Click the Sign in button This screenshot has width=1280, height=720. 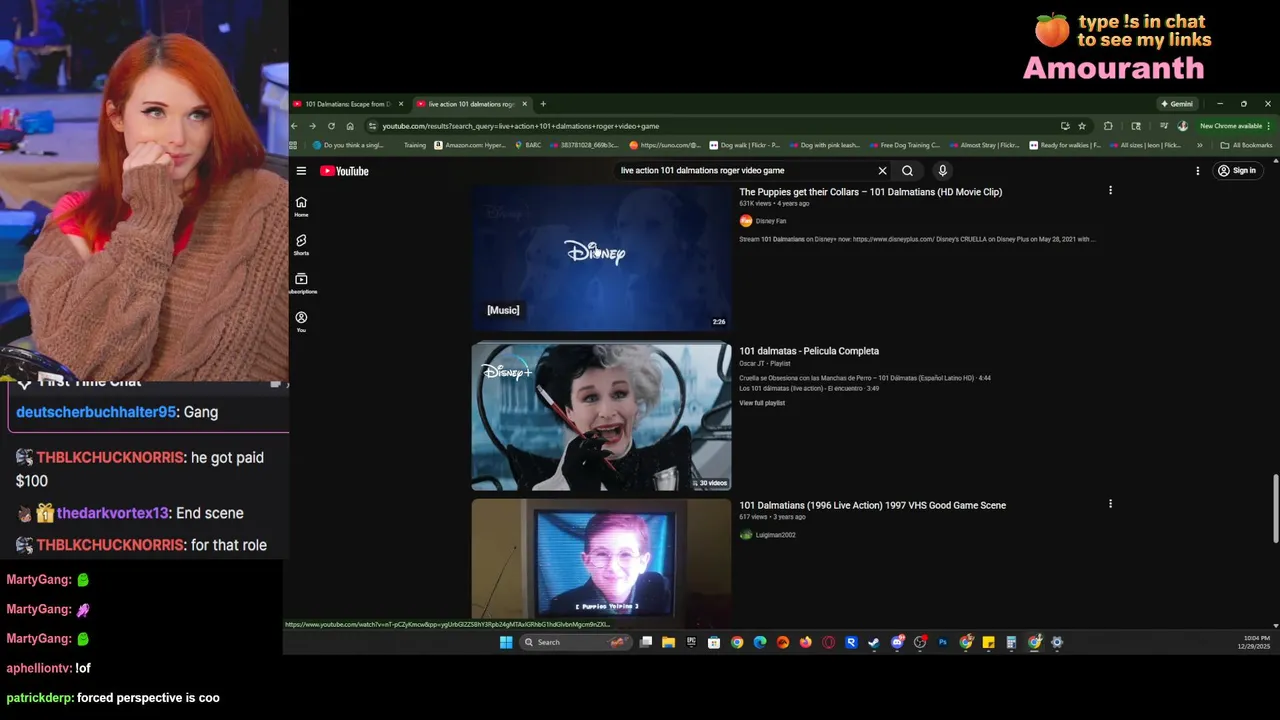pos(1236,171)
